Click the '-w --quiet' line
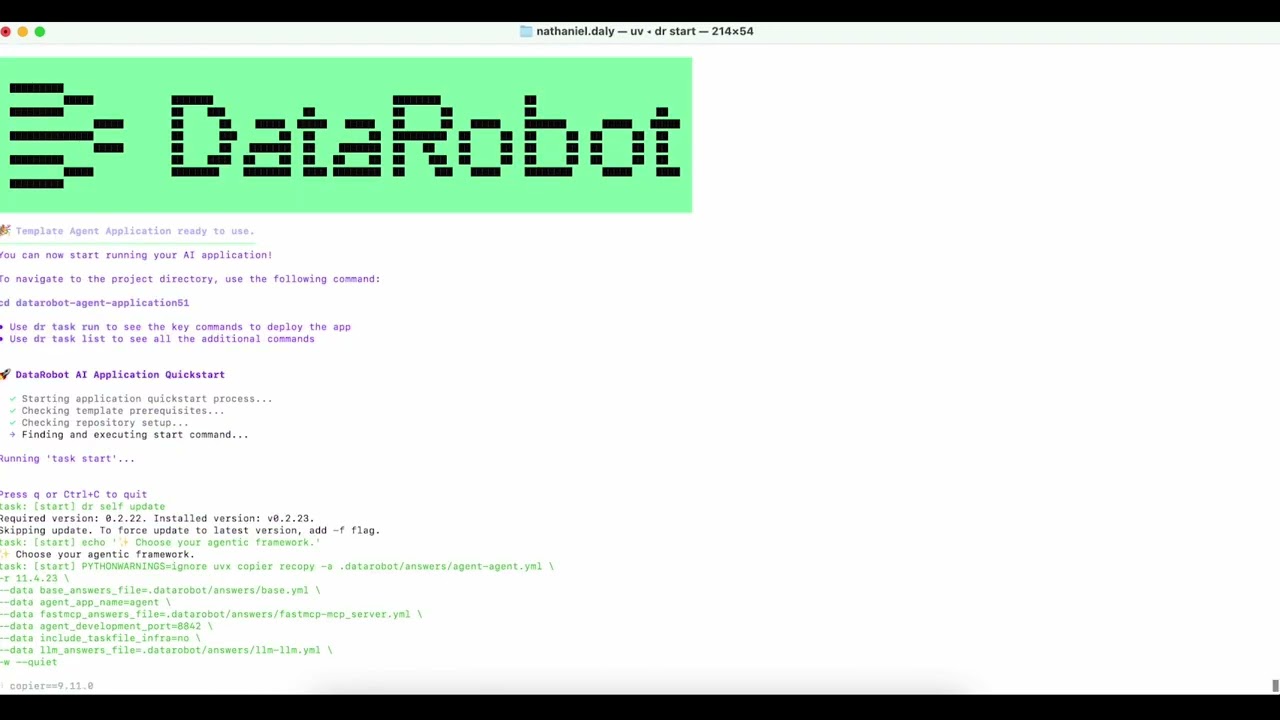Screen dimensions: 1280x720 point(29,663)
